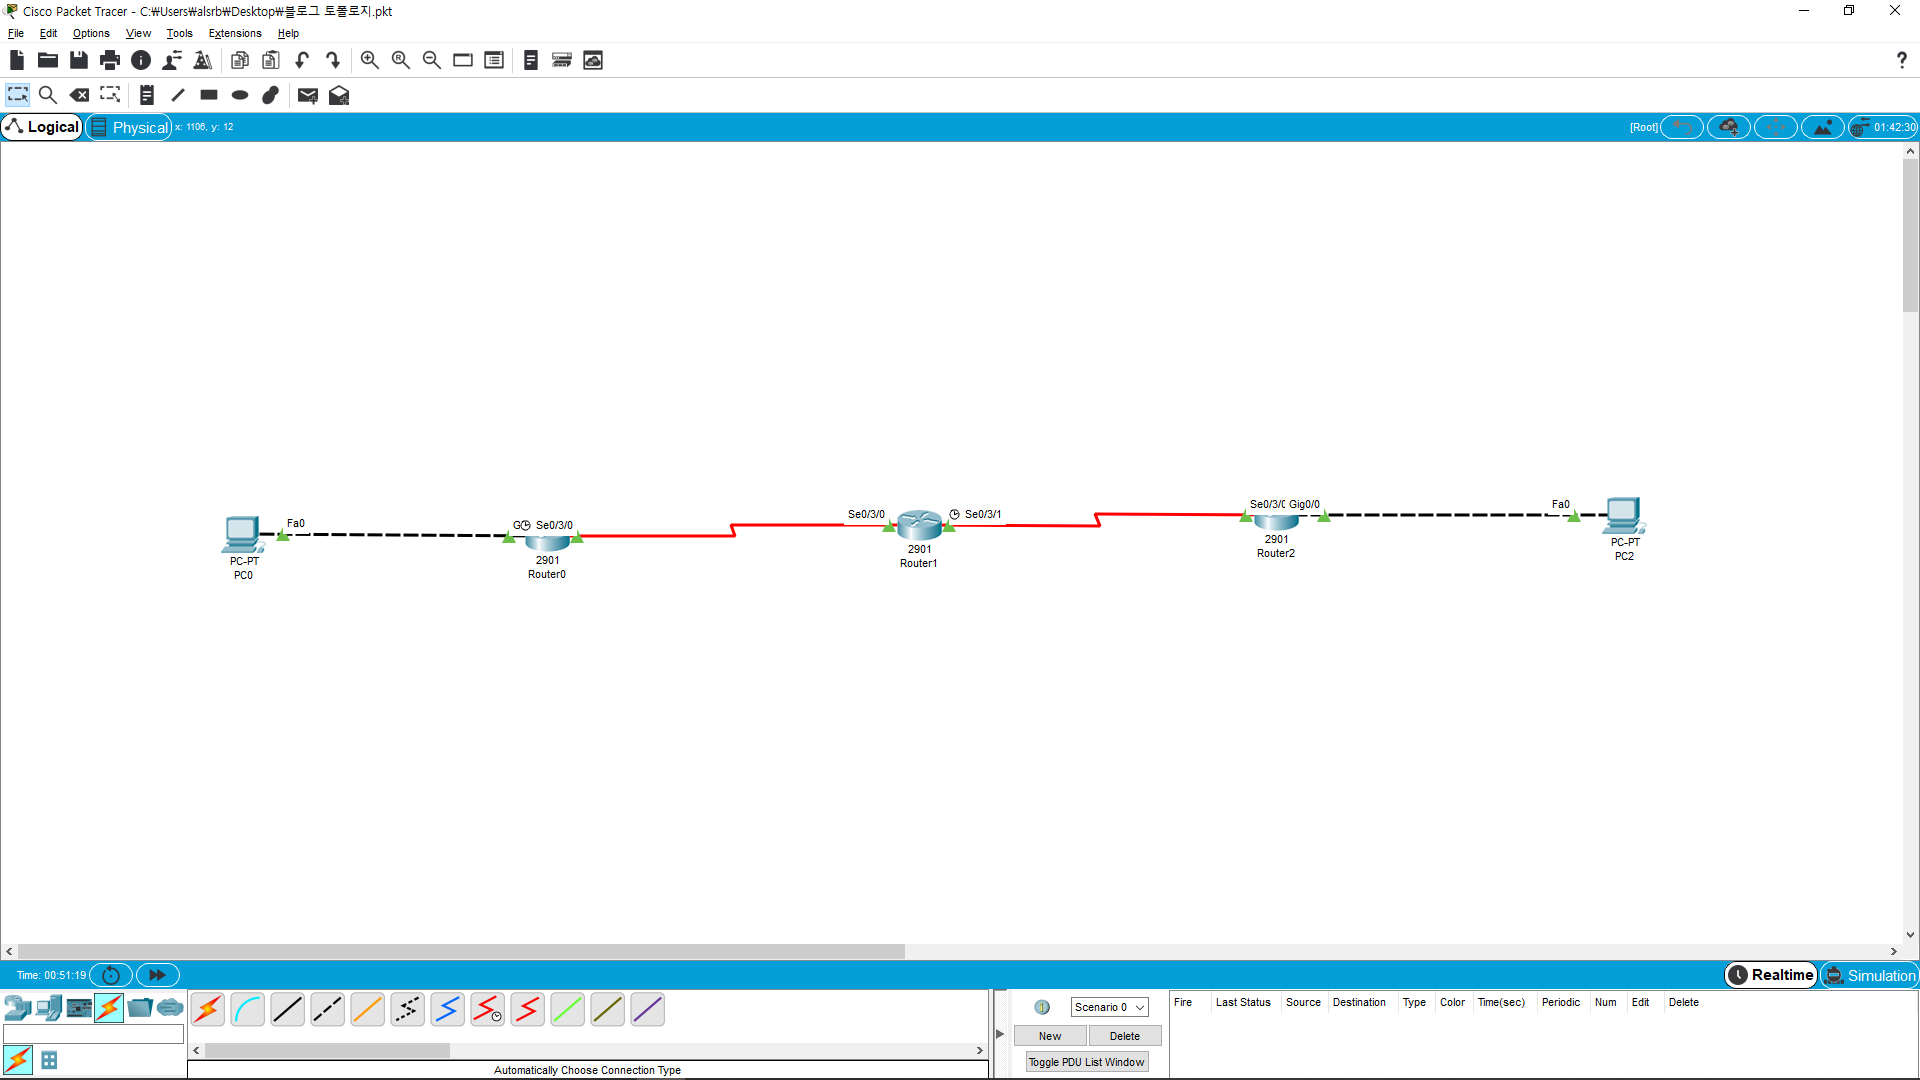Toggle to Physical workspace view

click(x=129, y=127)
